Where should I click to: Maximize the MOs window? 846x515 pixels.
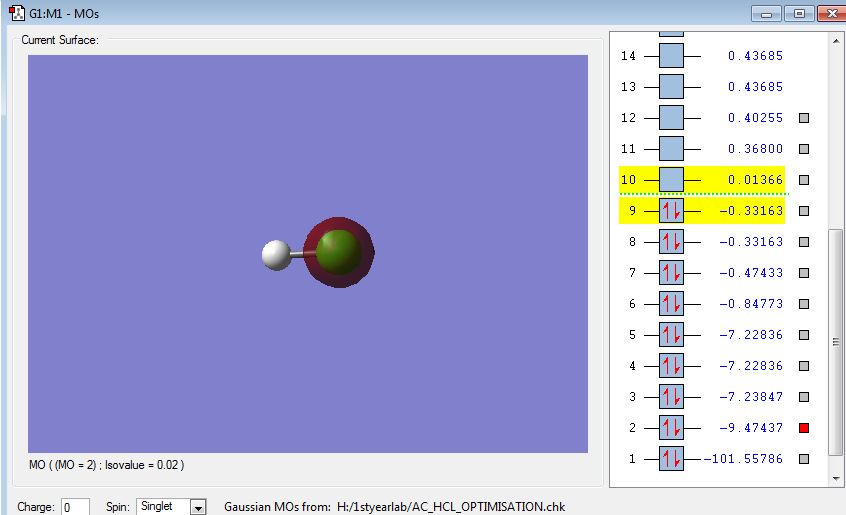click(799, 14)
